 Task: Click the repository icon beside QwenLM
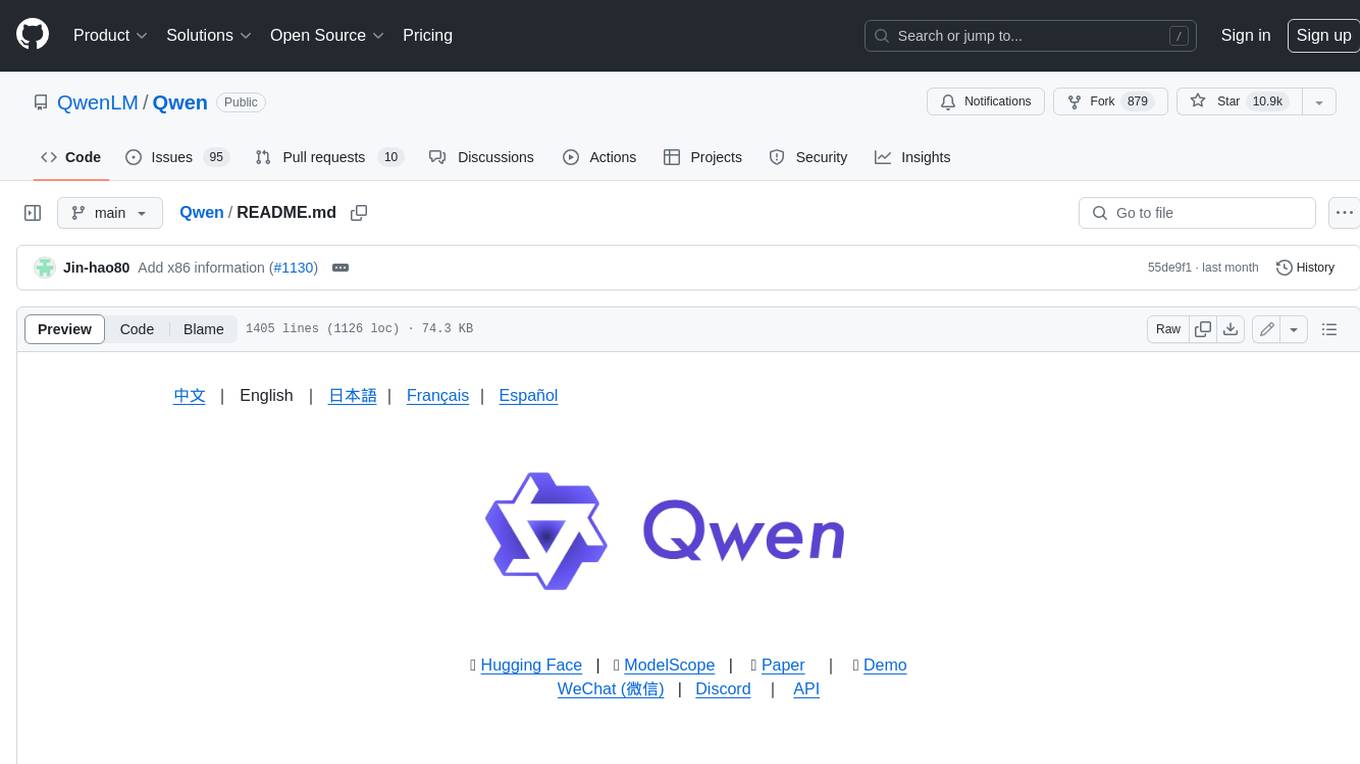[x=40, y=102]
